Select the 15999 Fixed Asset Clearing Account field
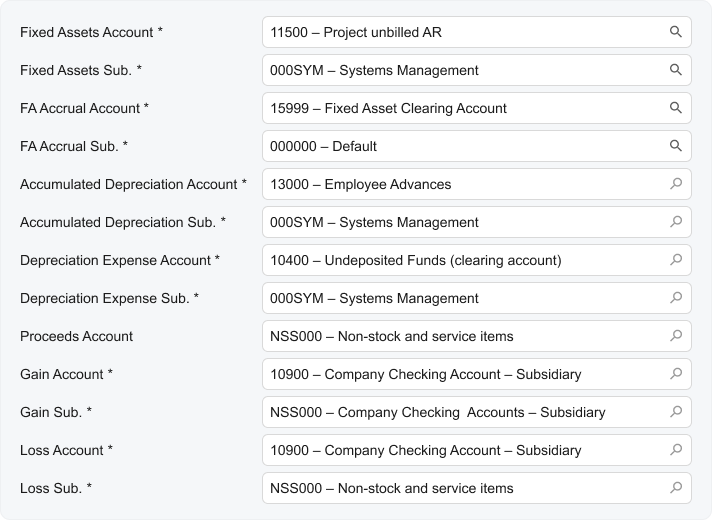The width and height of the screenshot is (712, 520). point(460,108)
